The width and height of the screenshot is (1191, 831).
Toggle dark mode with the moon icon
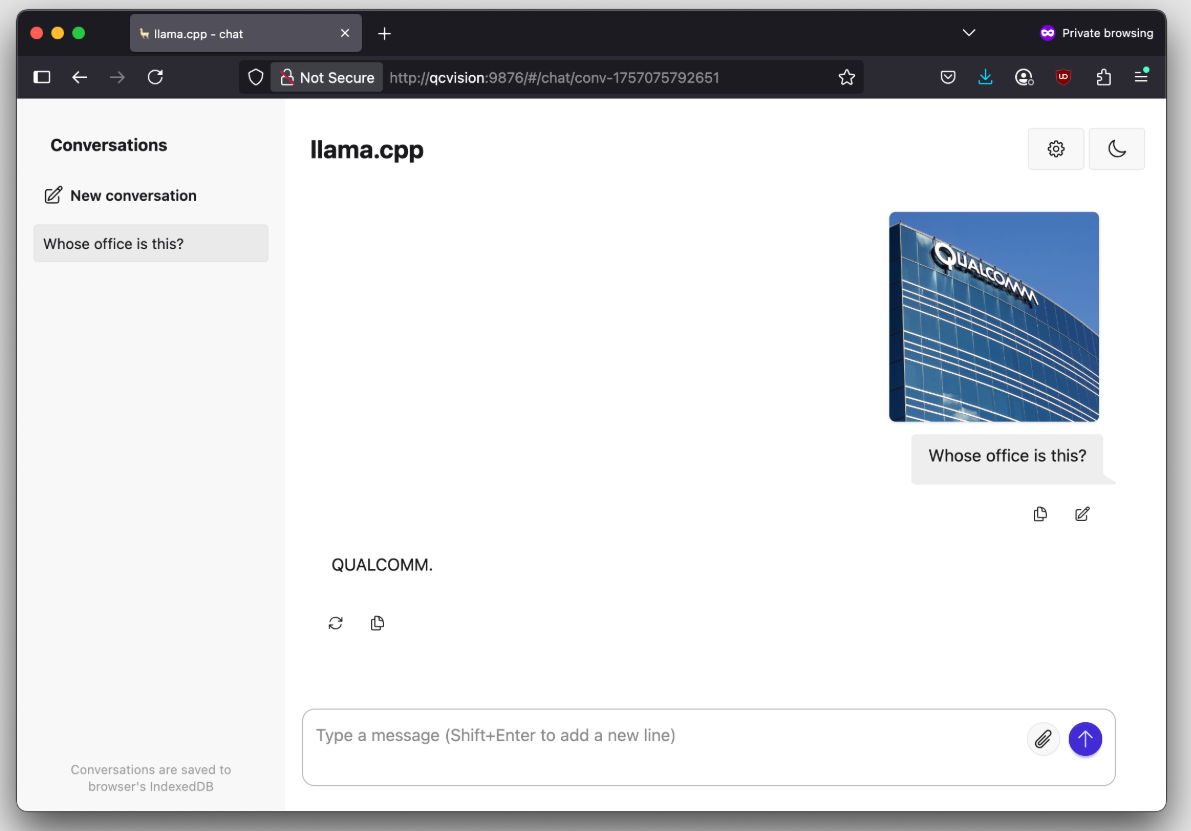coord(1117,149)
